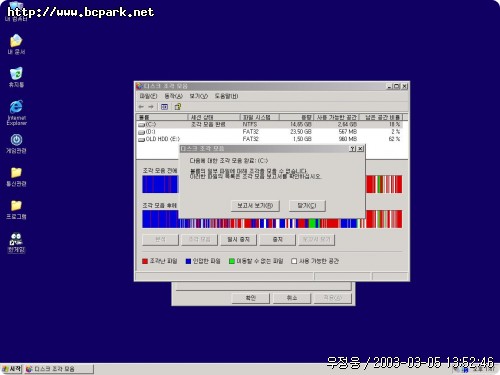The height and width of the screenshot is (375, 500).
Task: Open the 동작(A) menu
Action: tap(173, 96)
